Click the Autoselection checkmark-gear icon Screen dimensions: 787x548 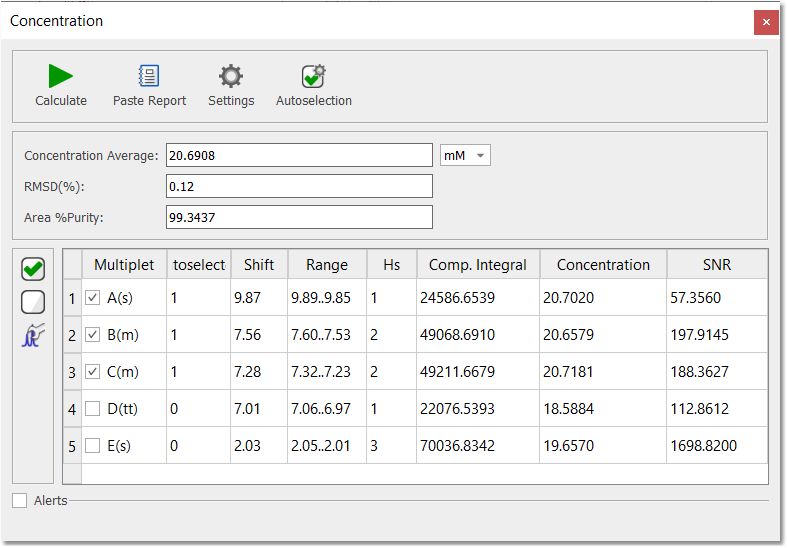tap(314, 76)
